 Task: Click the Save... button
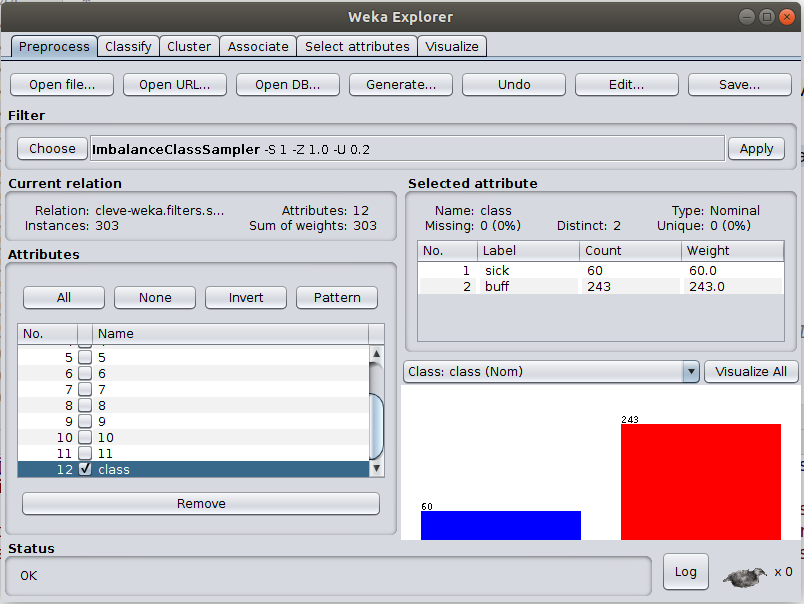coord(739,85)
